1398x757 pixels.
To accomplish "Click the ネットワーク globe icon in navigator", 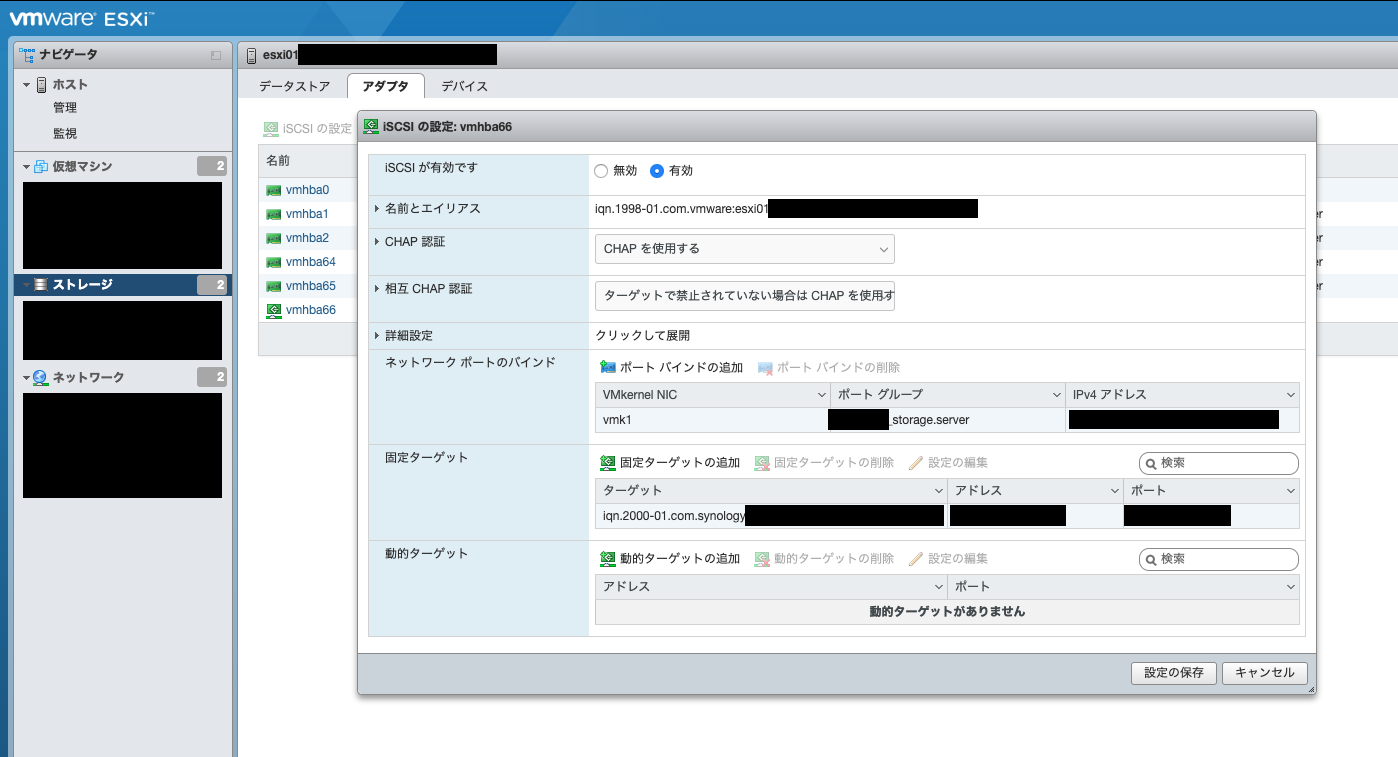I will click(x=41, y=378).
